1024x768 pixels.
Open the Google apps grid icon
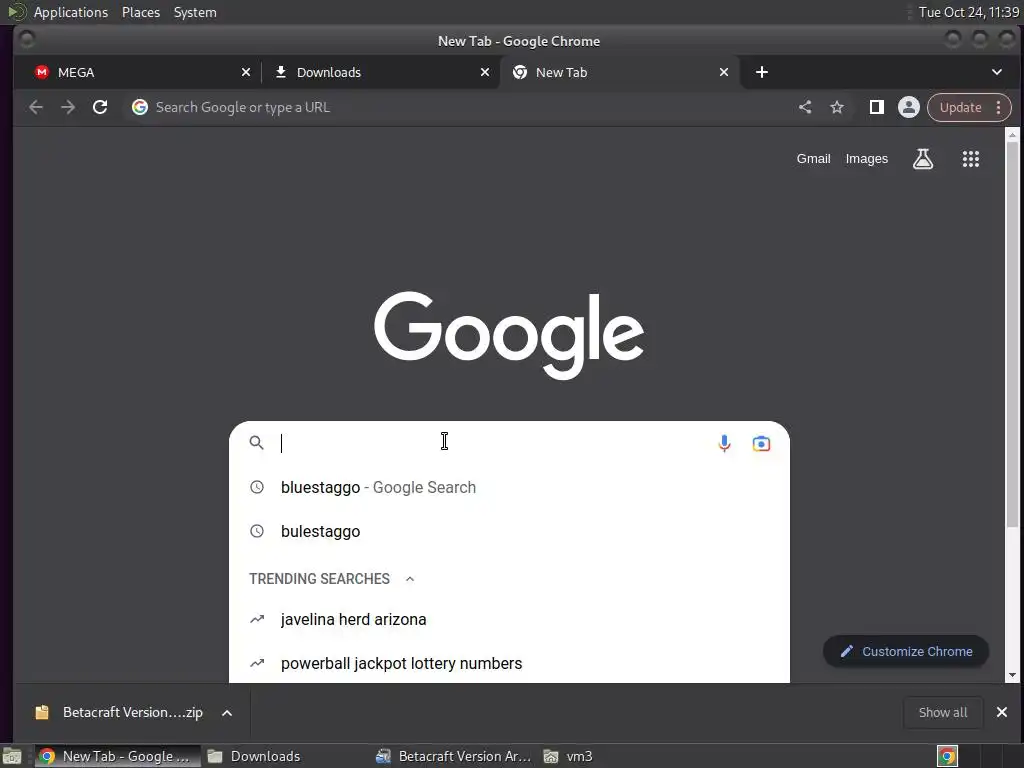pos(970,159)
